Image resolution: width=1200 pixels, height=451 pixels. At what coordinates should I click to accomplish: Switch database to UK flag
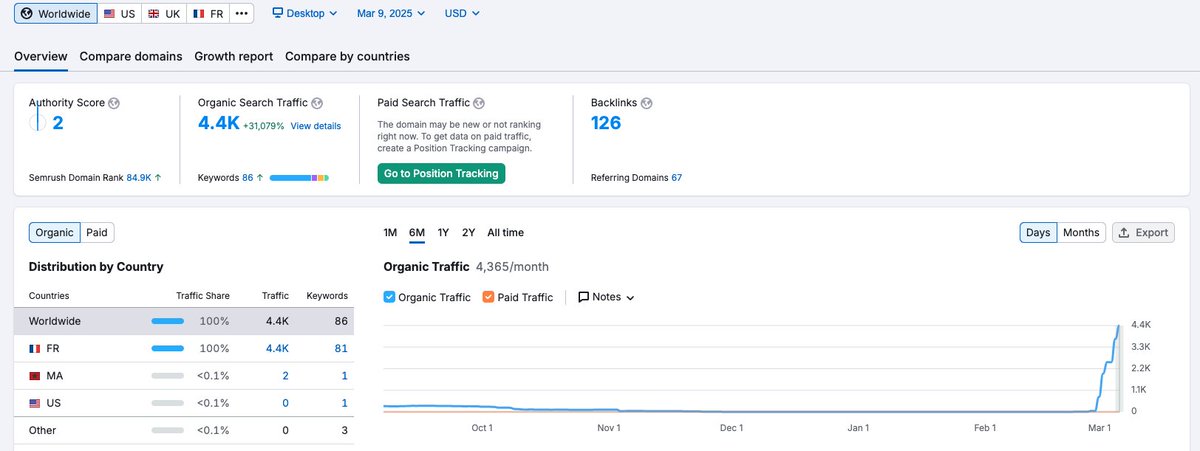pyautogui.click(x=163, y=14)
